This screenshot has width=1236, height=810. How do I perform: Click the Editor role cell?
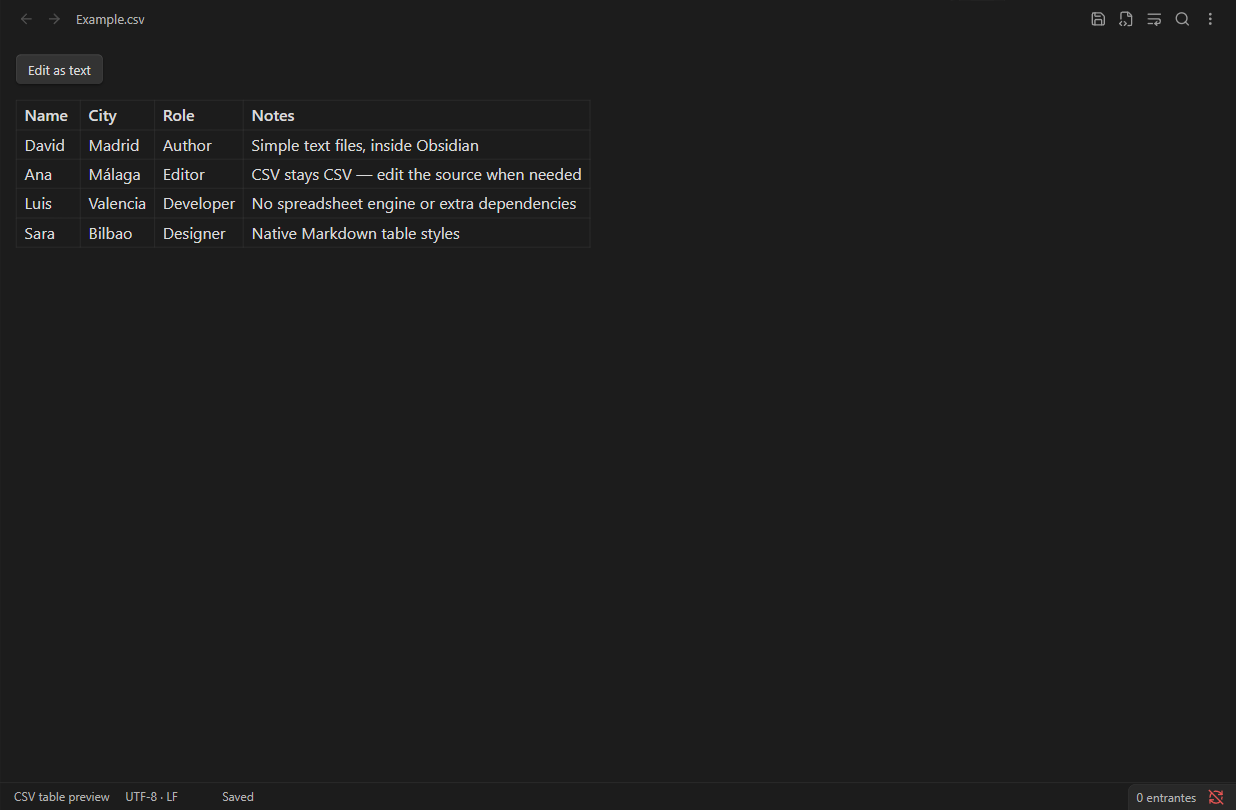[199, 174]
